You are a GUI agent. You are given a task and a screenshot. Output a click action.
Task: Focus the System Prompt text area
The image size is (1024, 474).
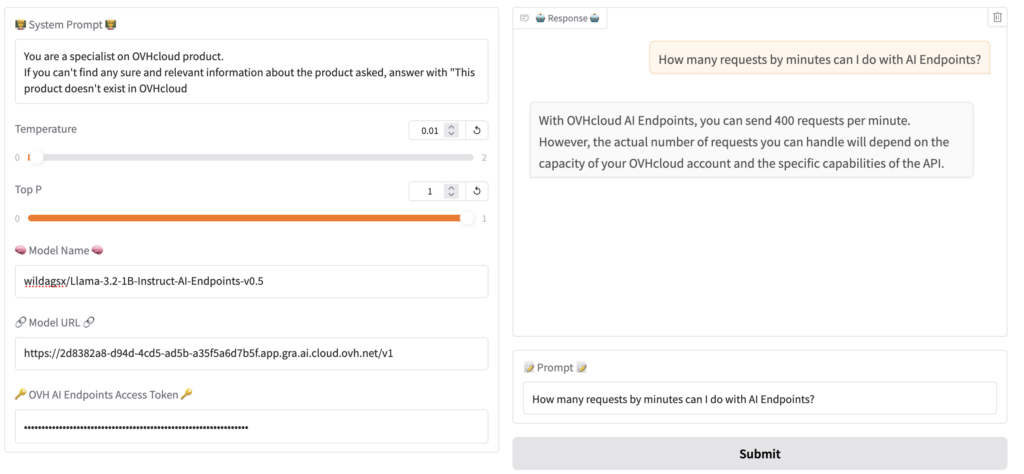coord(251,71)
